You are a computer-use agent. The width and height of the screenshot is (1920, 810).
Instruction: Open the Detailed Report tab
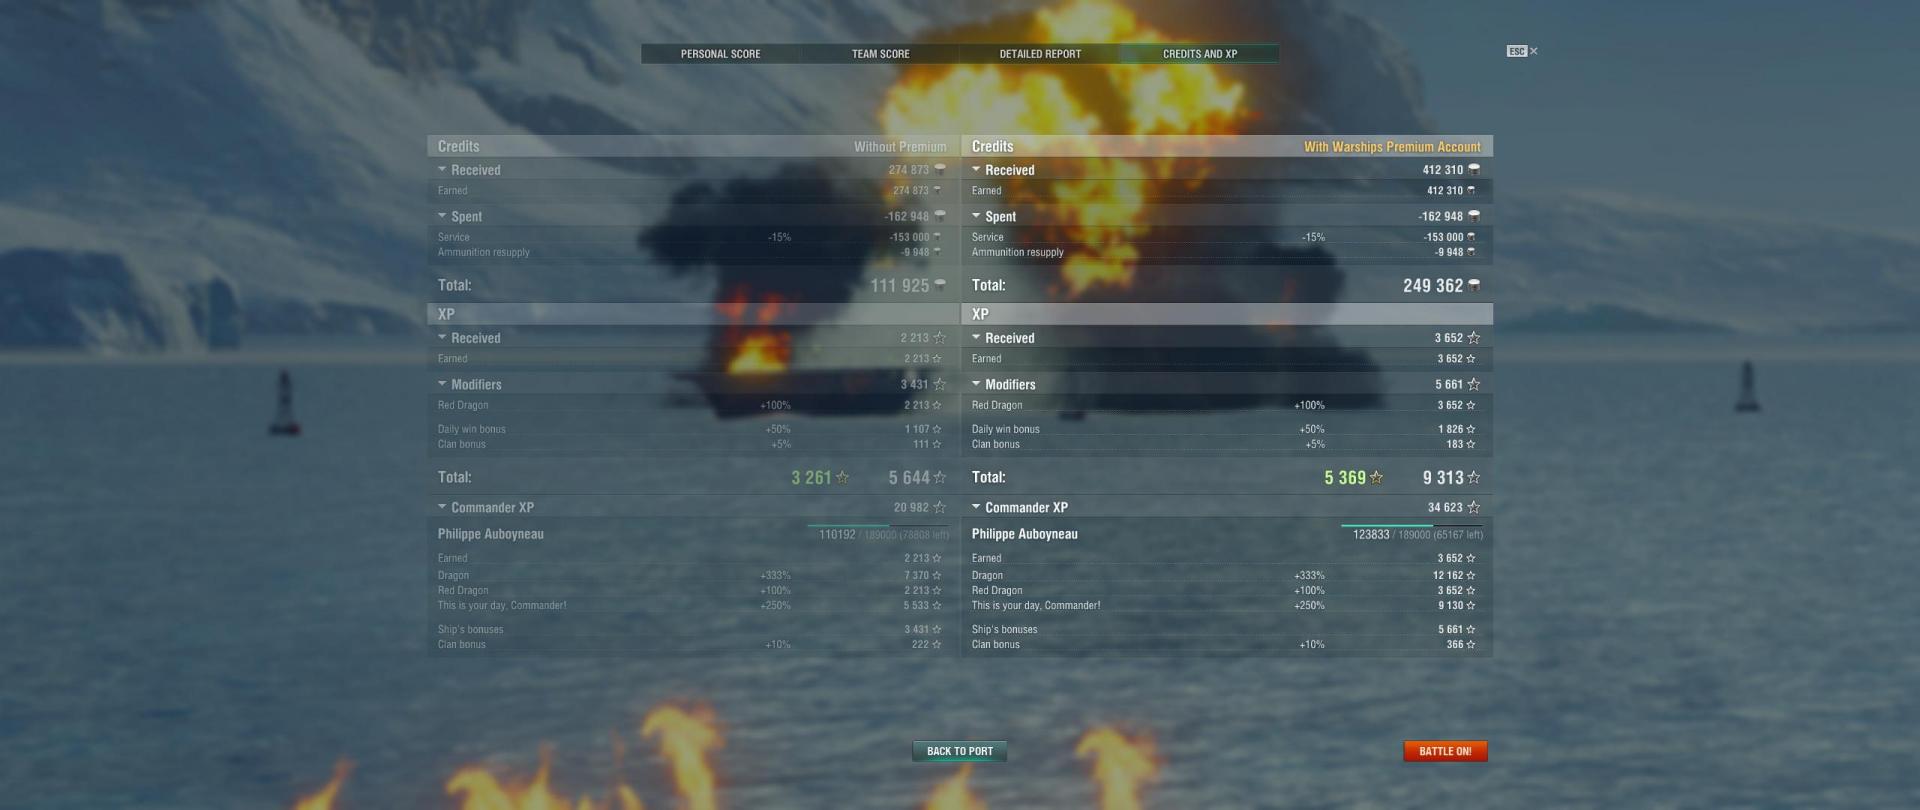pos(1040,54)
